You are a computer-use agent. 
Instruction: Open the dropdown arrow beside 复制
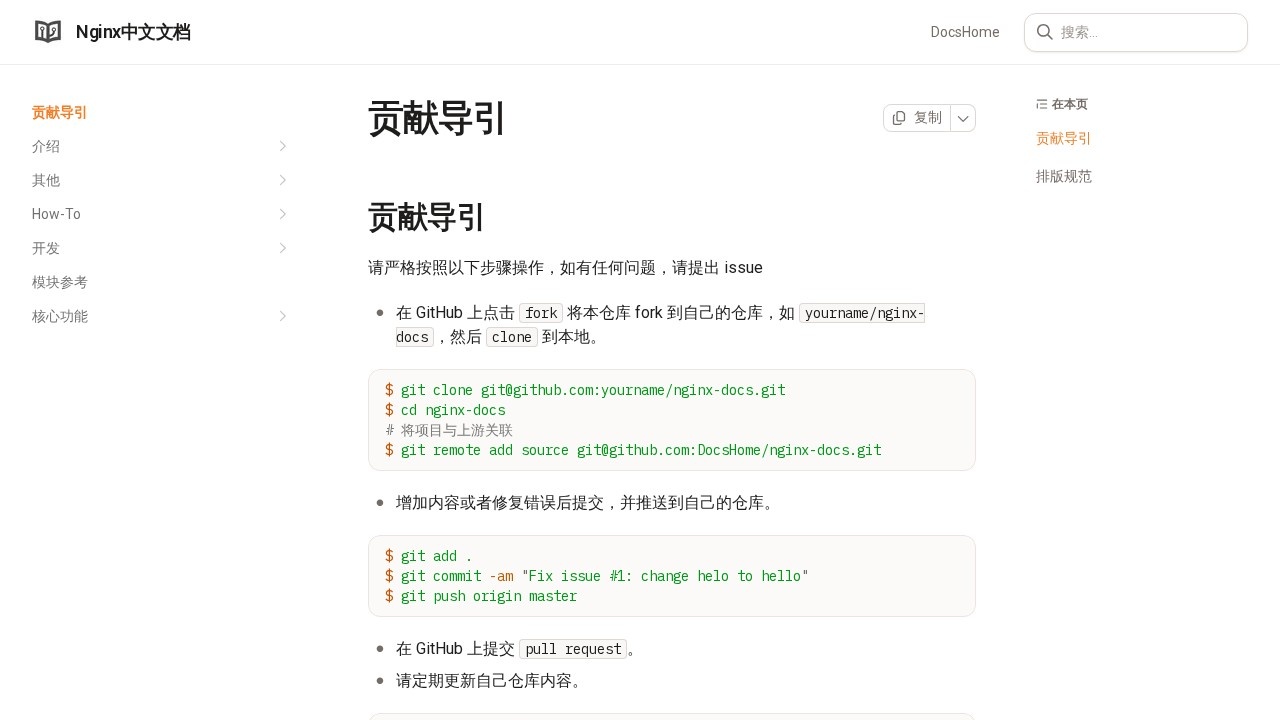point(963,118)
